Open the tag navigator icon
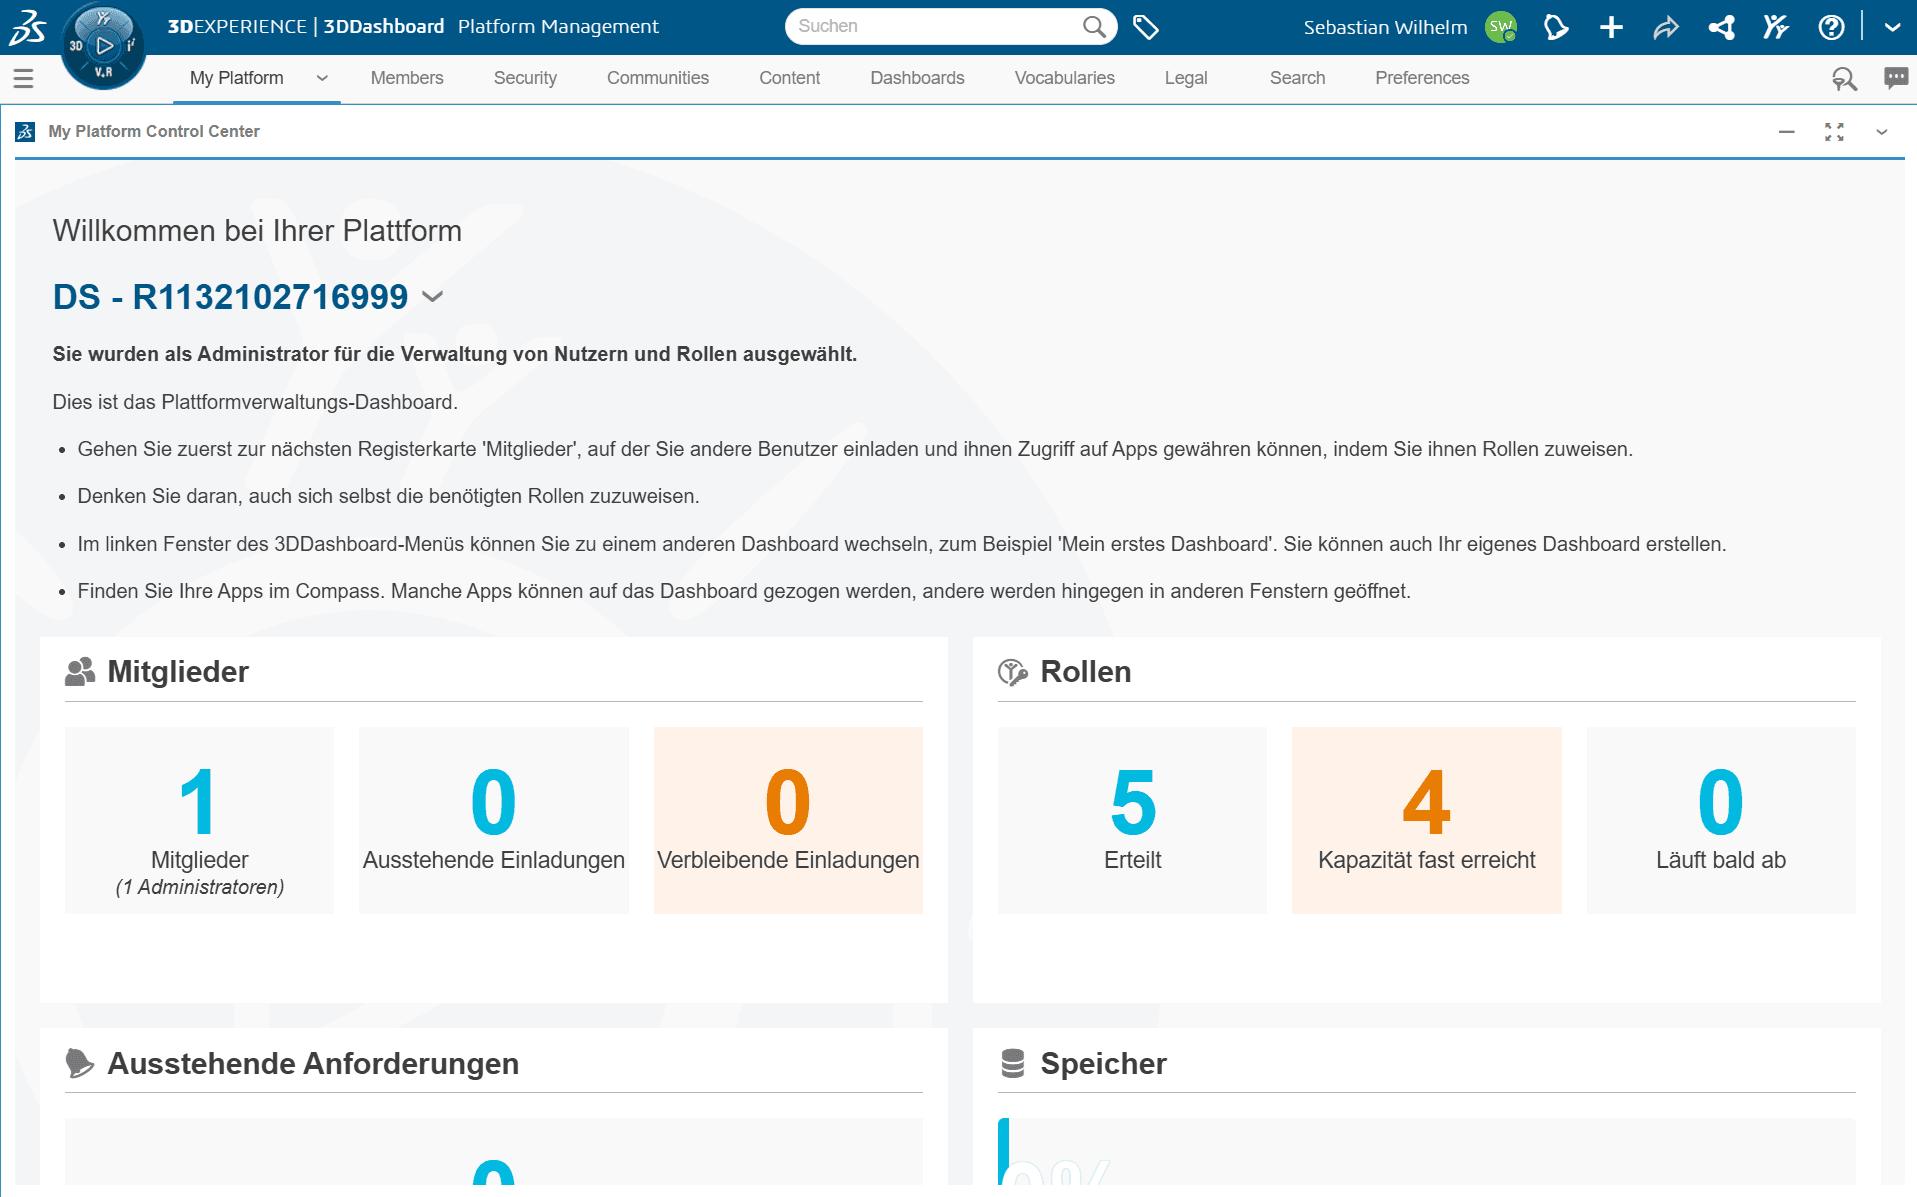 (1146, 27)
